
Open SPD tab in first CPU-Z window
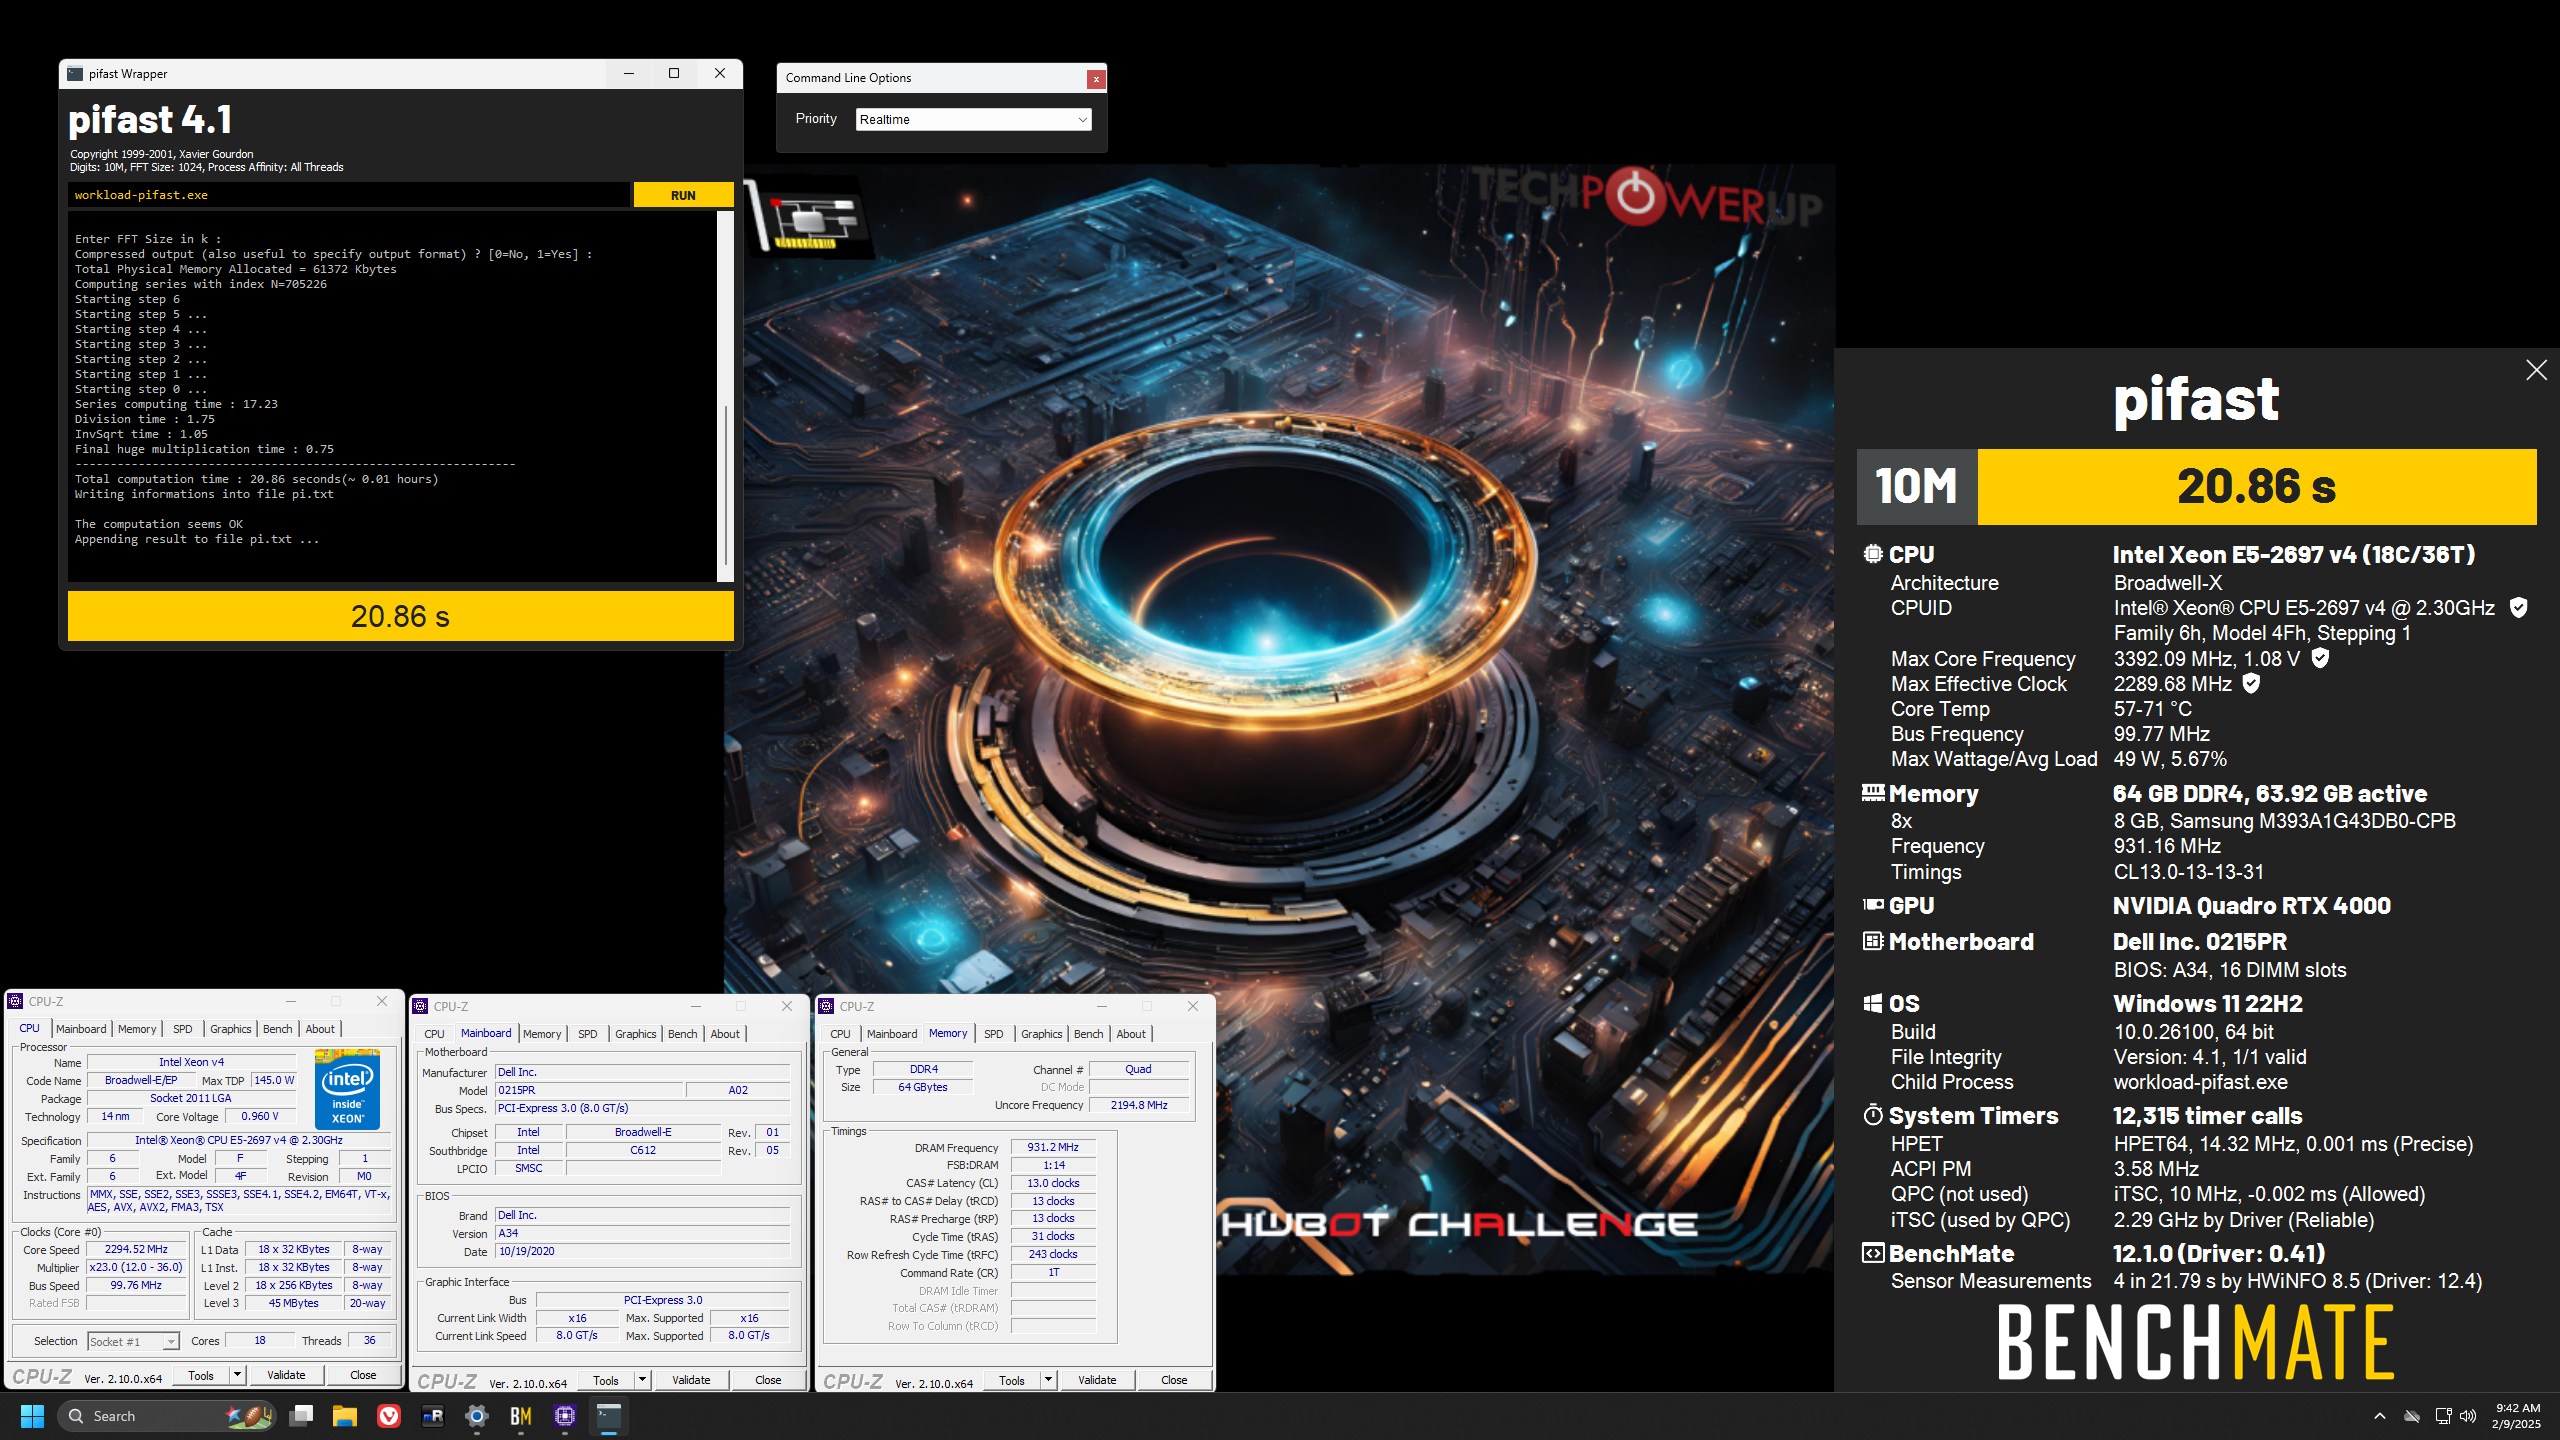pos(182,1029)
